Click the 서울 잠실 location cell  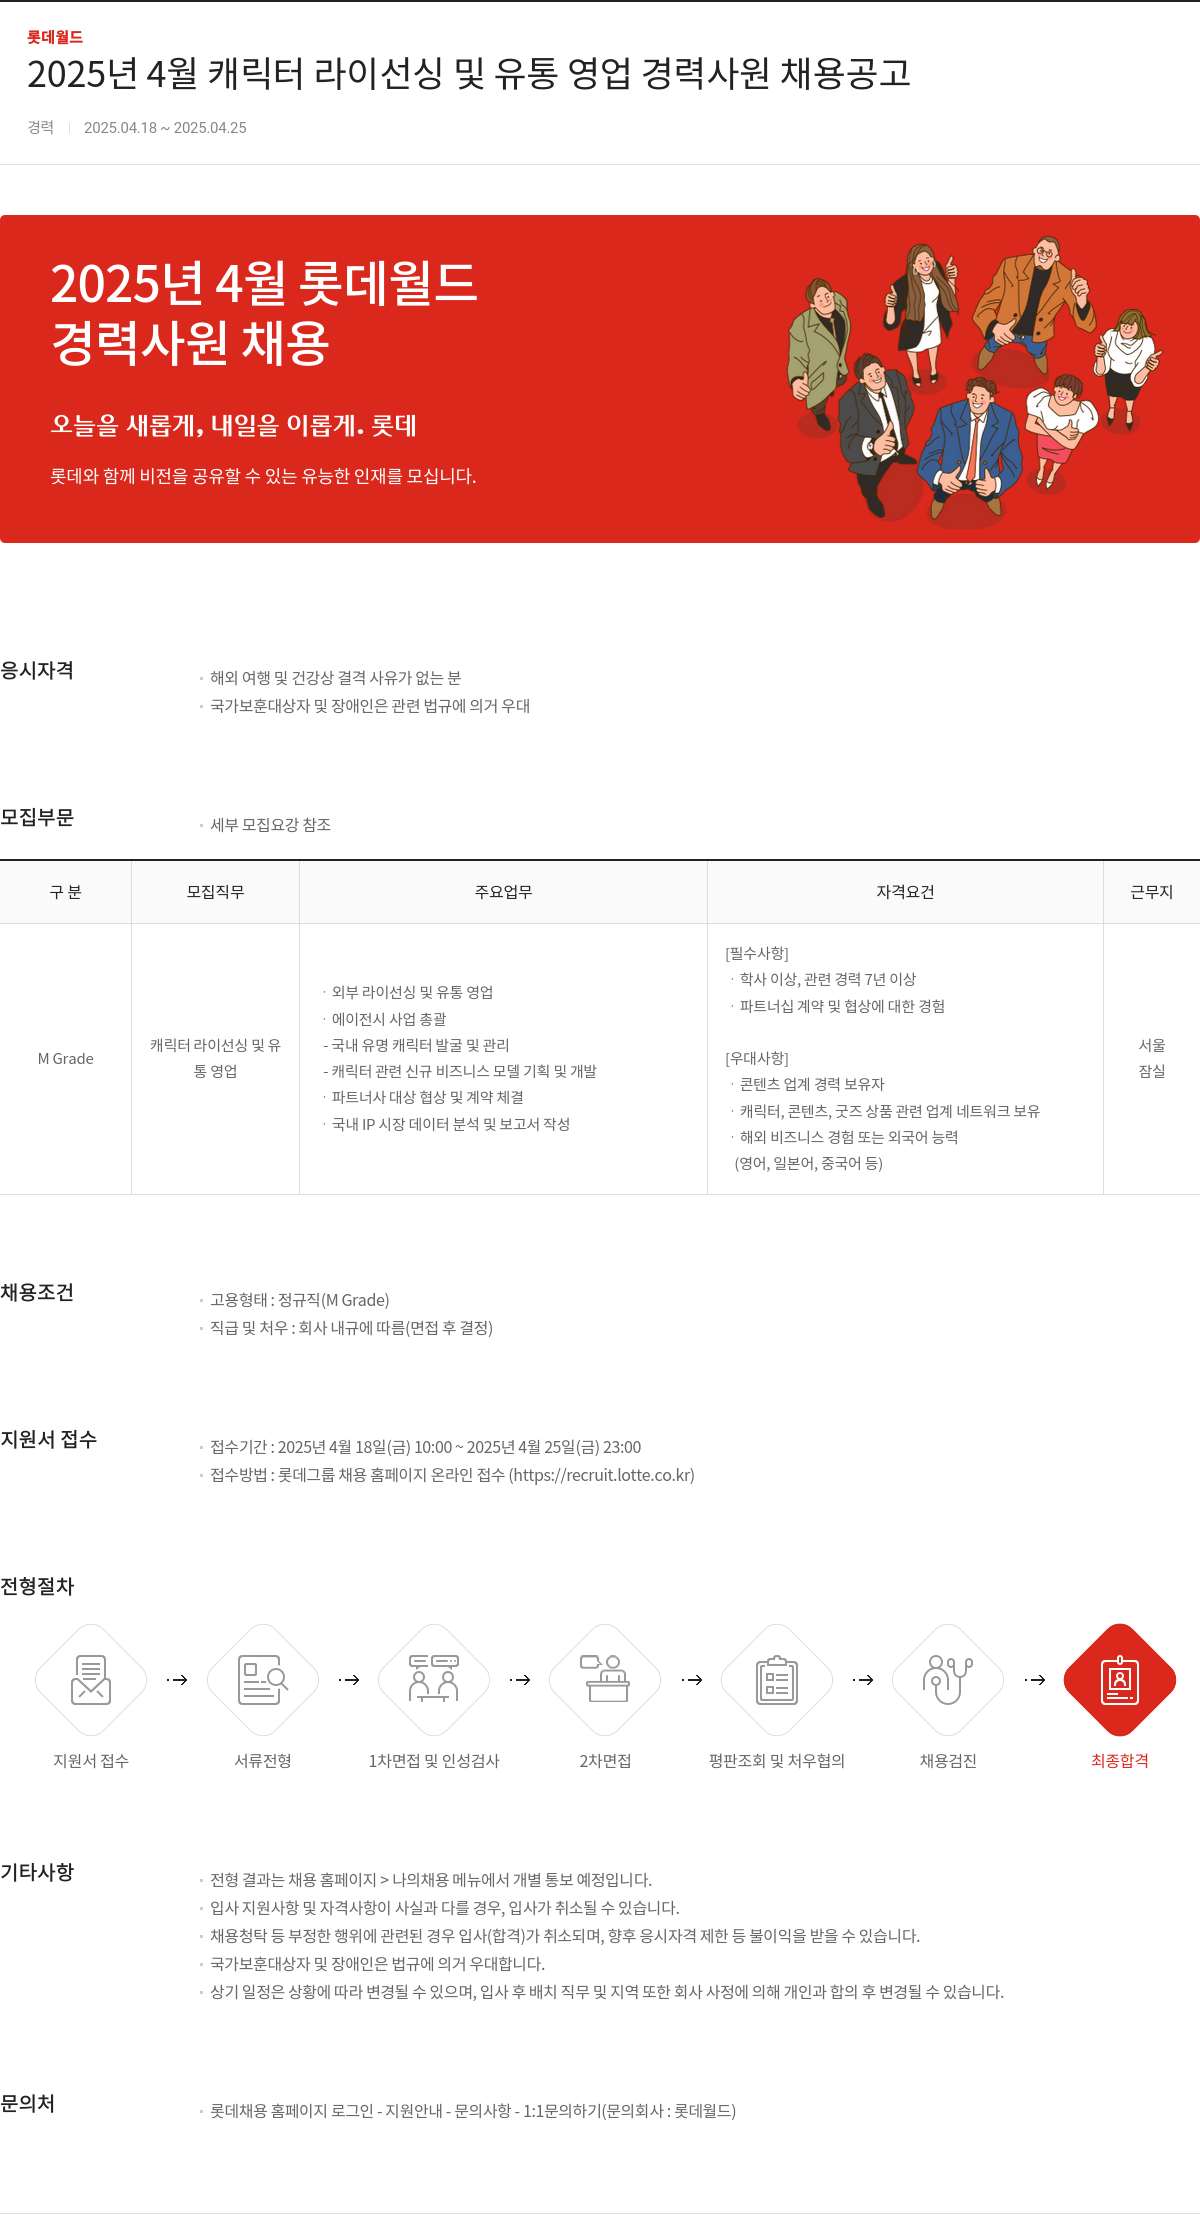pos(1152,1058)
